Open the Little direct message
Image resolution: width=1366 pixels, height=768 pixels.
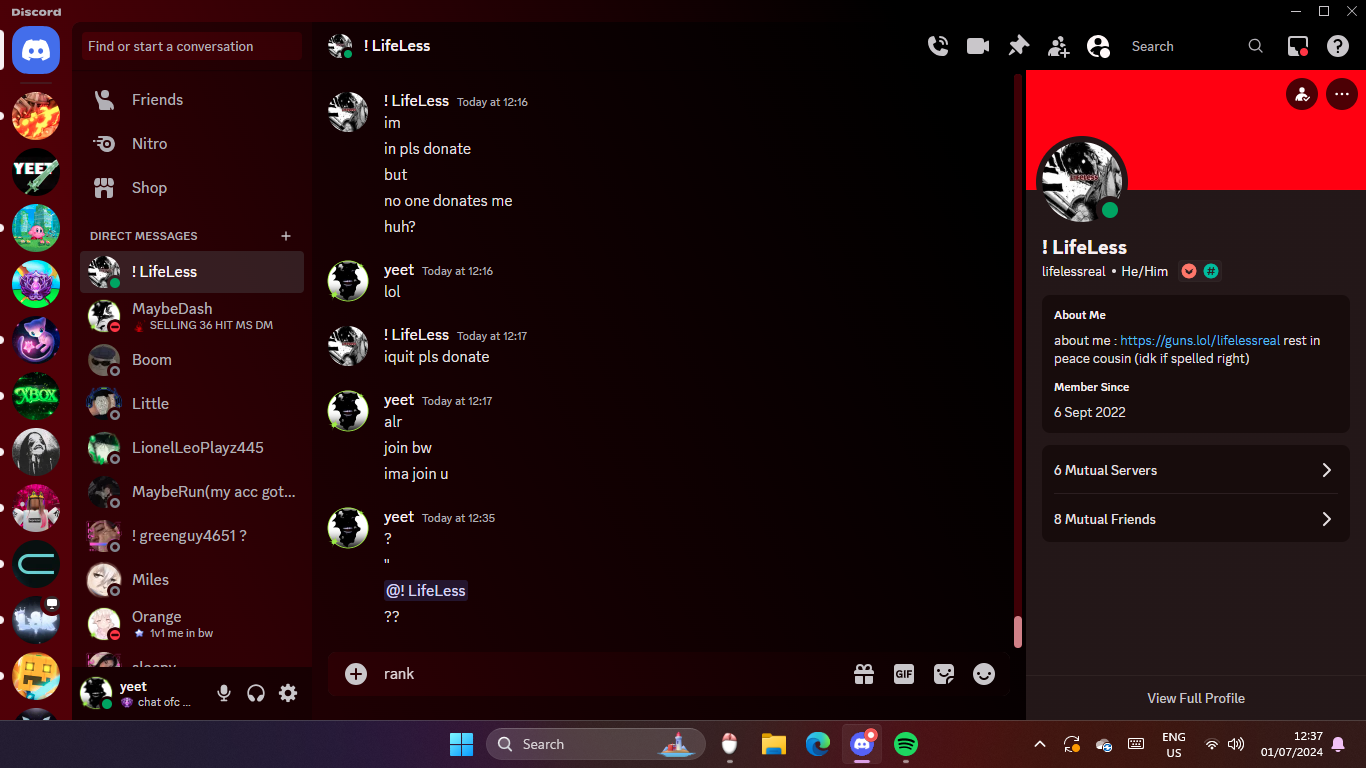click(x=192, y=404)
